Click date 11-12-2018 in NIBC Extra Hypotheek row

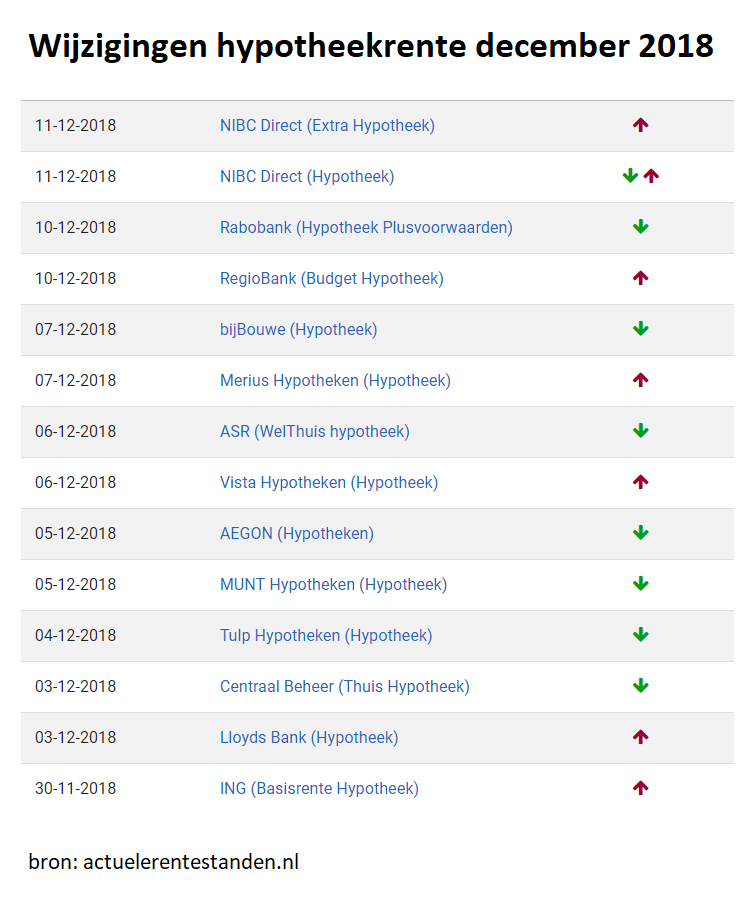tap(75, 126)
